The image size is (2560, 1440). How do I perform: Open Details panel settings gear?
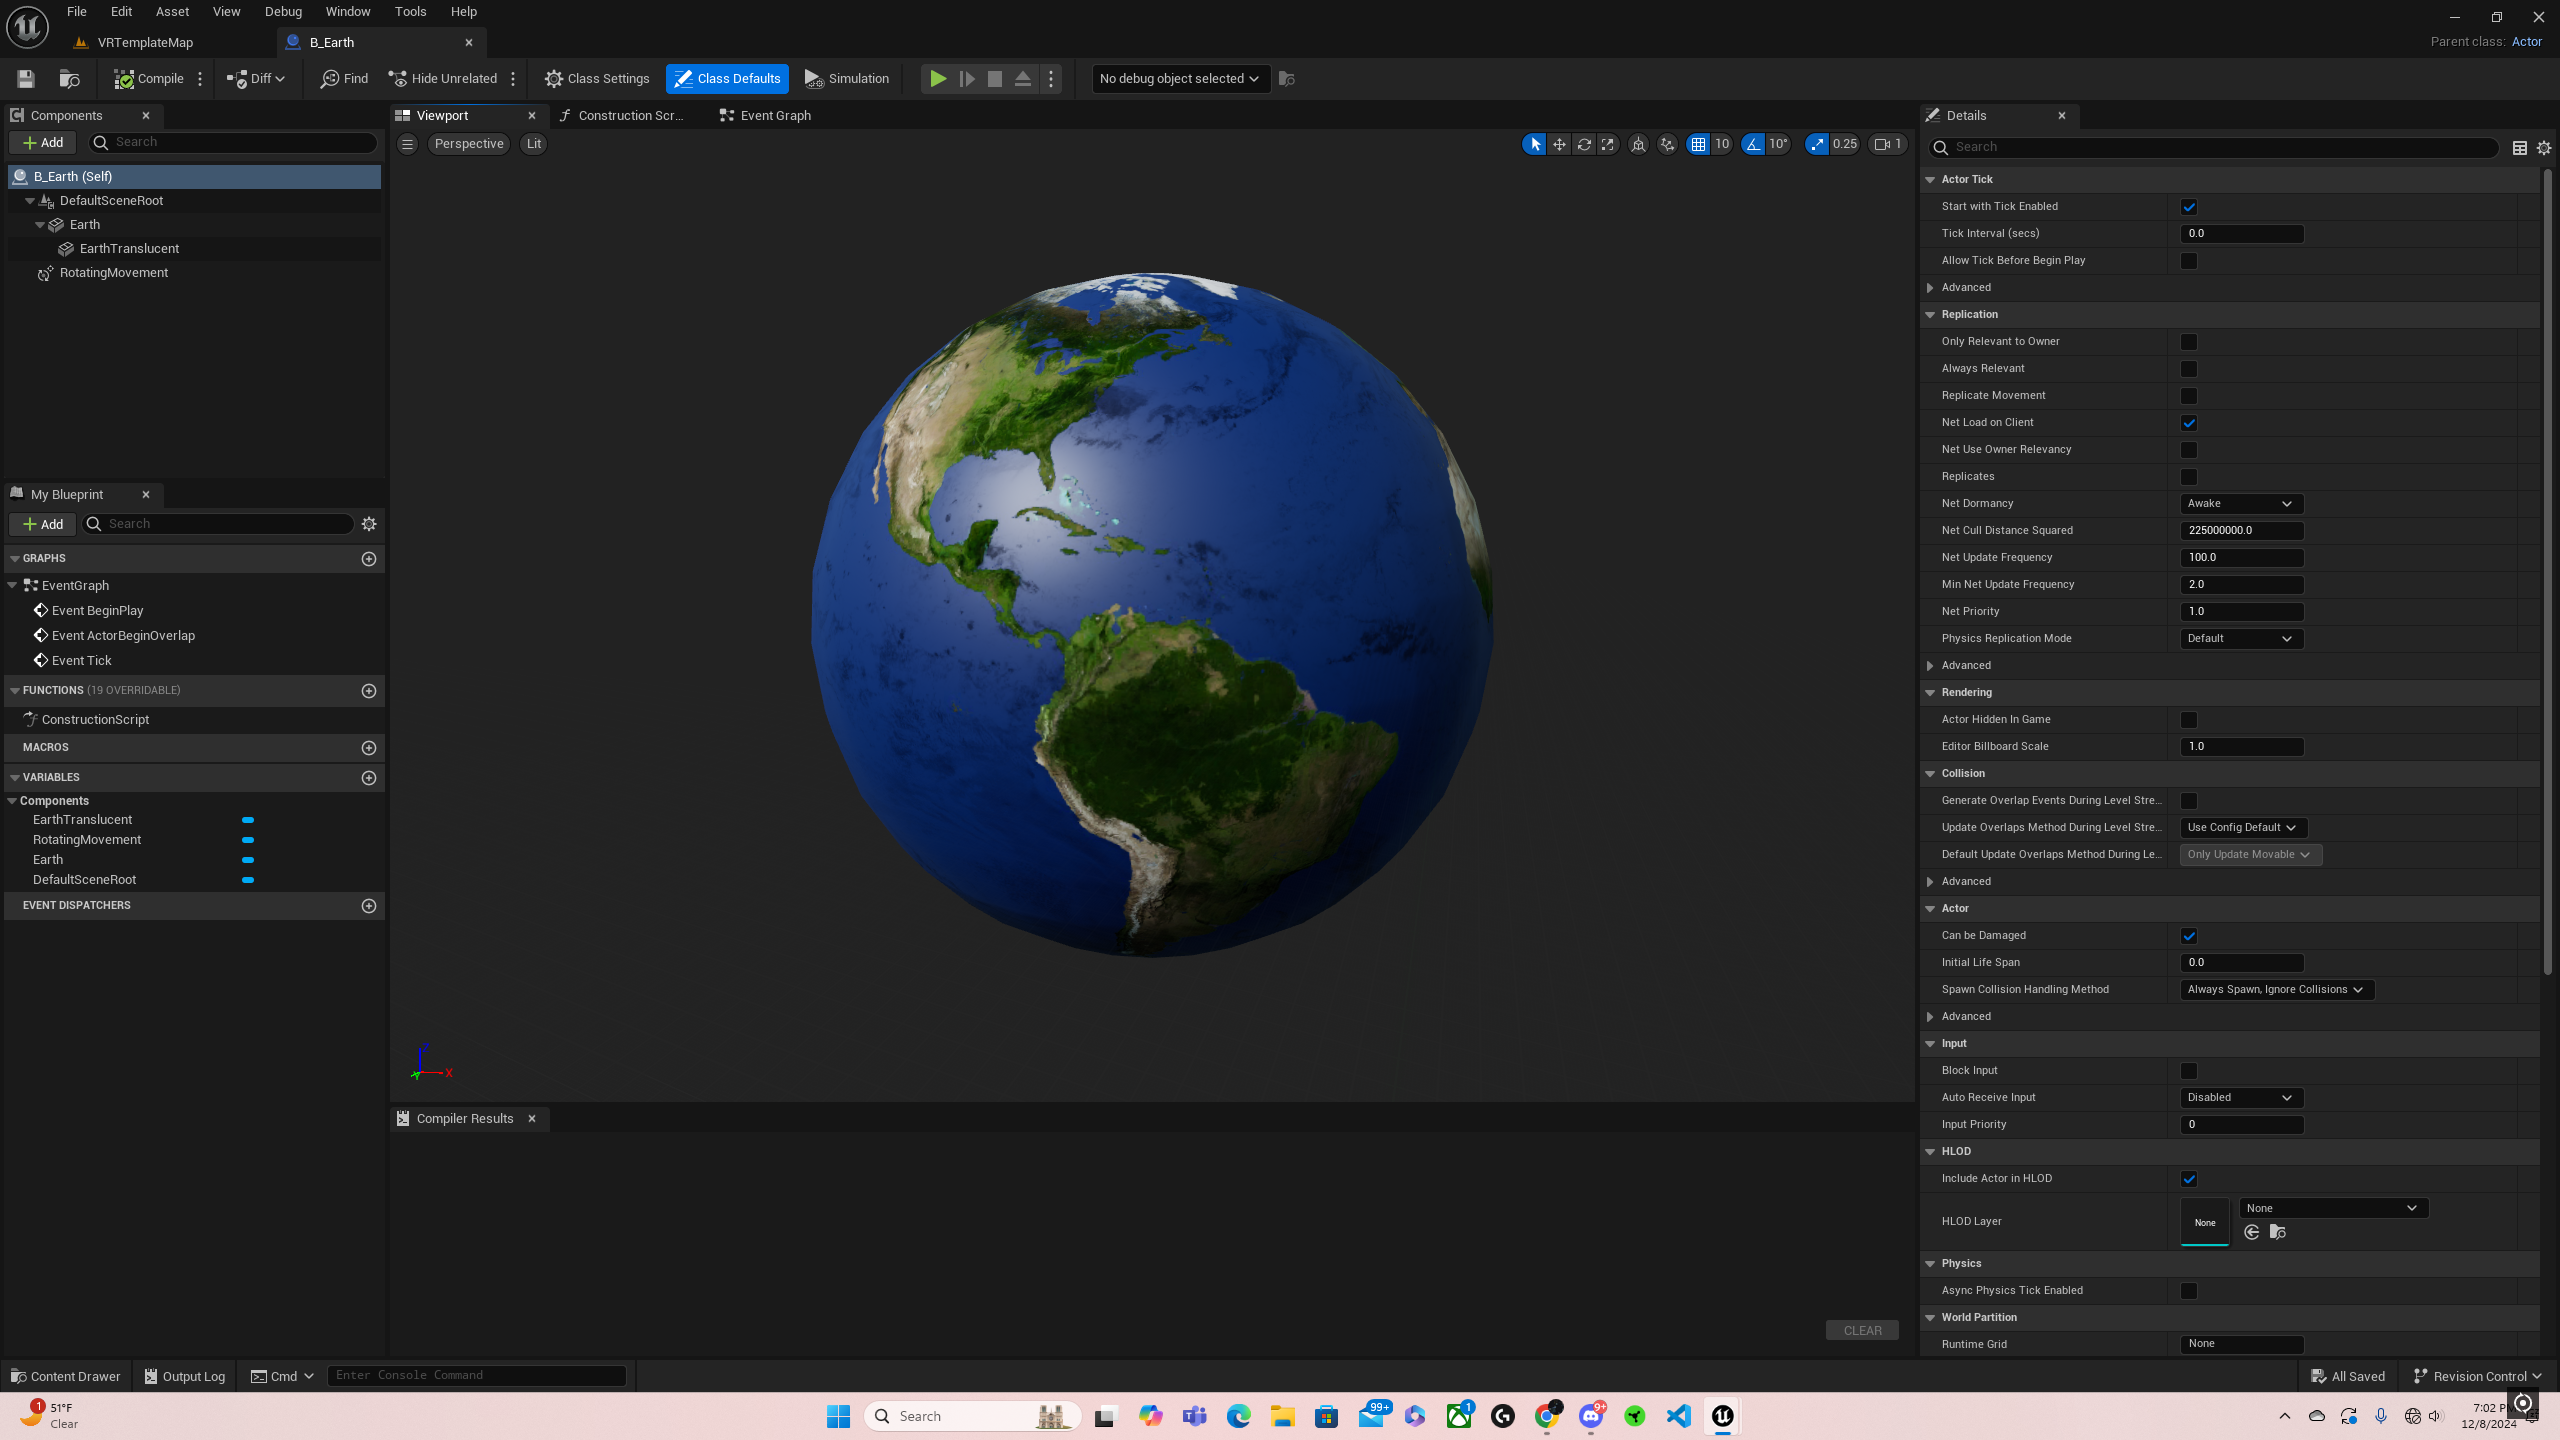pos(2544,148)
